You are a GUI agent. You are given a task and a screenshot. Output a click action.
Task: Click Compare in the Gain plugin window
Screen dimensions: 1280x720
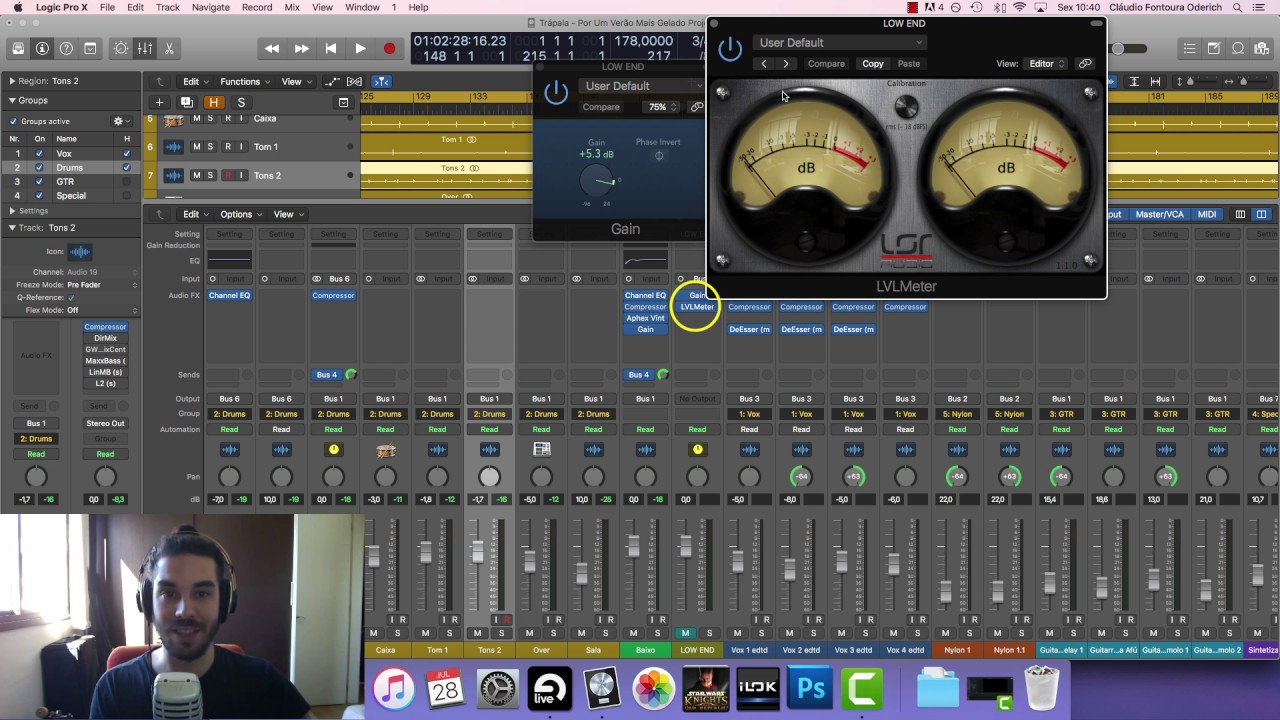(x=601, y=107)
